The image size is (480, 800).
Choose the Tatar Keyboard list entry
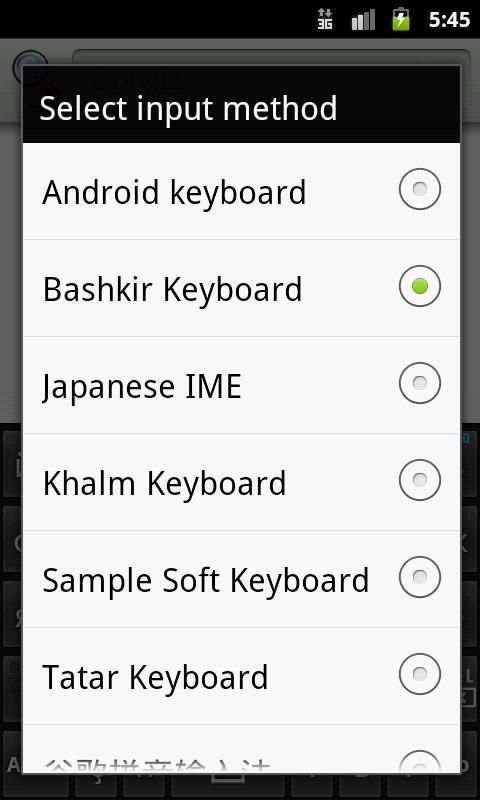pyautogui.click(x=241, y=676)
